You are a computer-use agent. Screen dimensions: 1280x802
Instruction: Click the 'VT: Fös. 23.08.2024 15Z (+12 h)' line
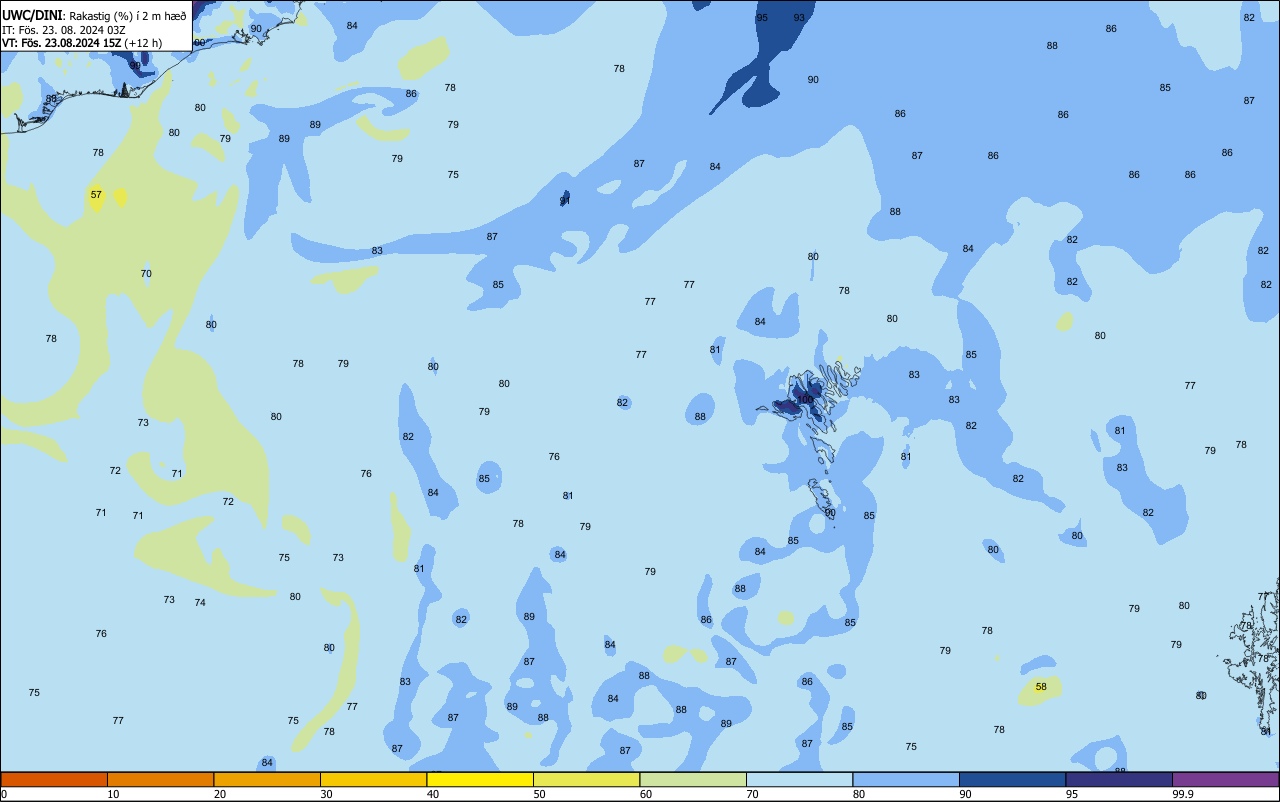pyautogui.click(x=82, y=43)
